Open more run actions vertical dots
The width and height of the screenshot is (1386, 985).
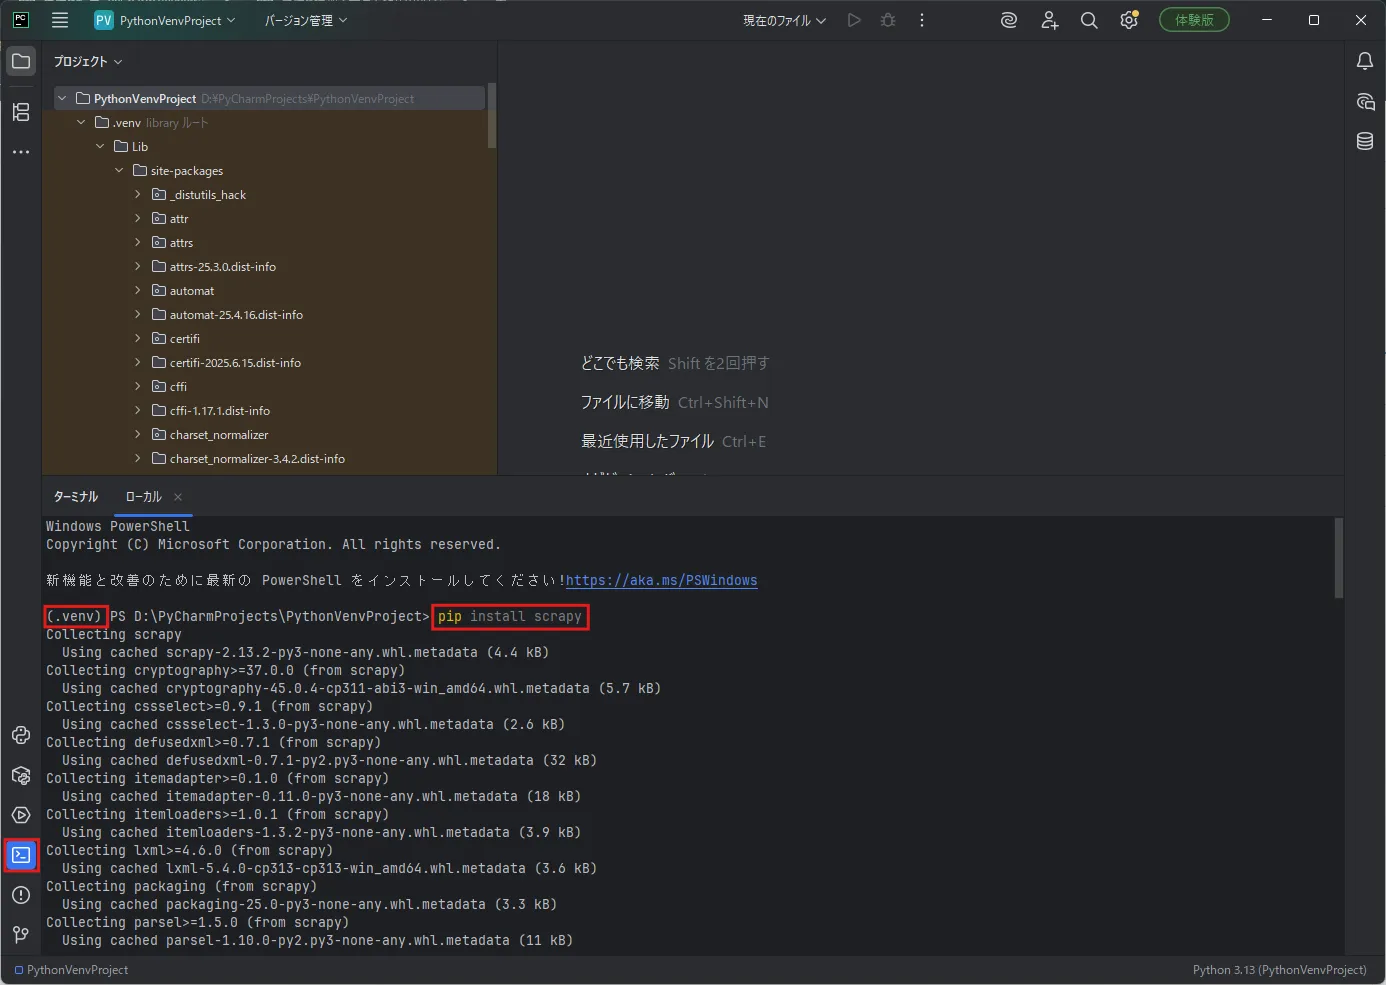(x=922, y=20)
